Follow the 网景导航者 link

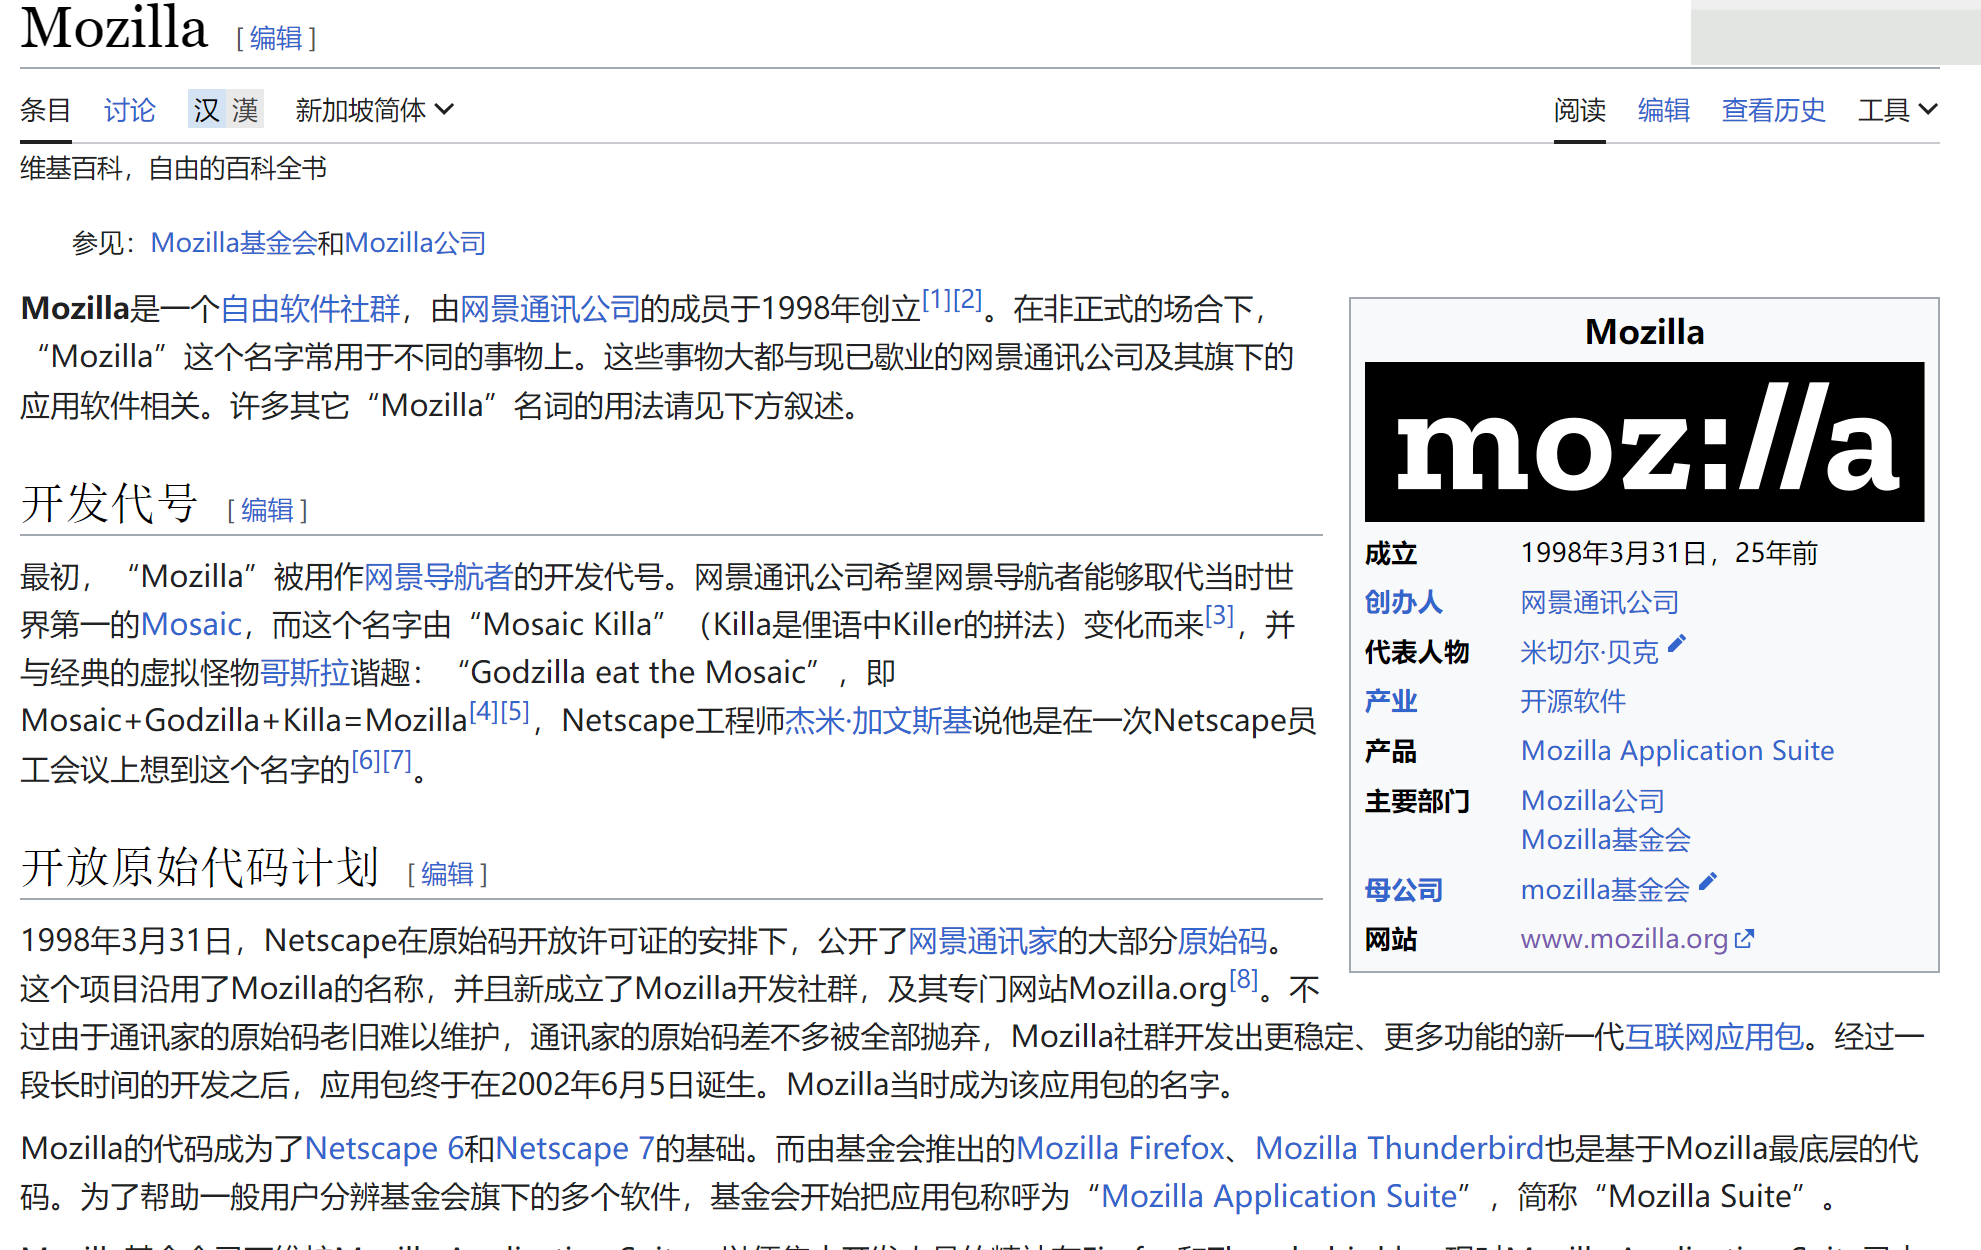[x=438, y=577]
